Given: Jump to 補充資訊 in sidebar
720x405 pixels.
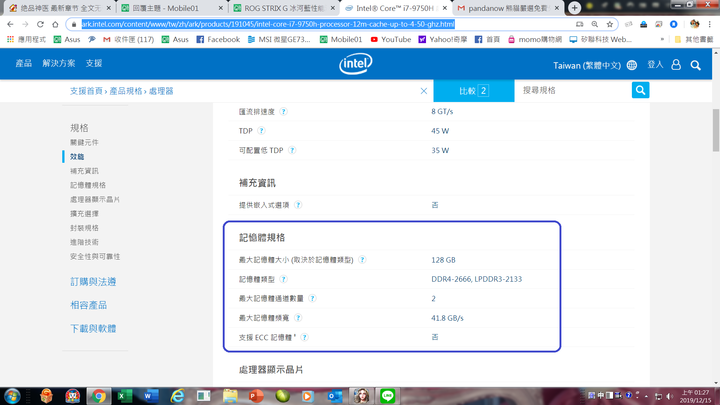Looking at the screenshot, I should [x=84, y=171].
